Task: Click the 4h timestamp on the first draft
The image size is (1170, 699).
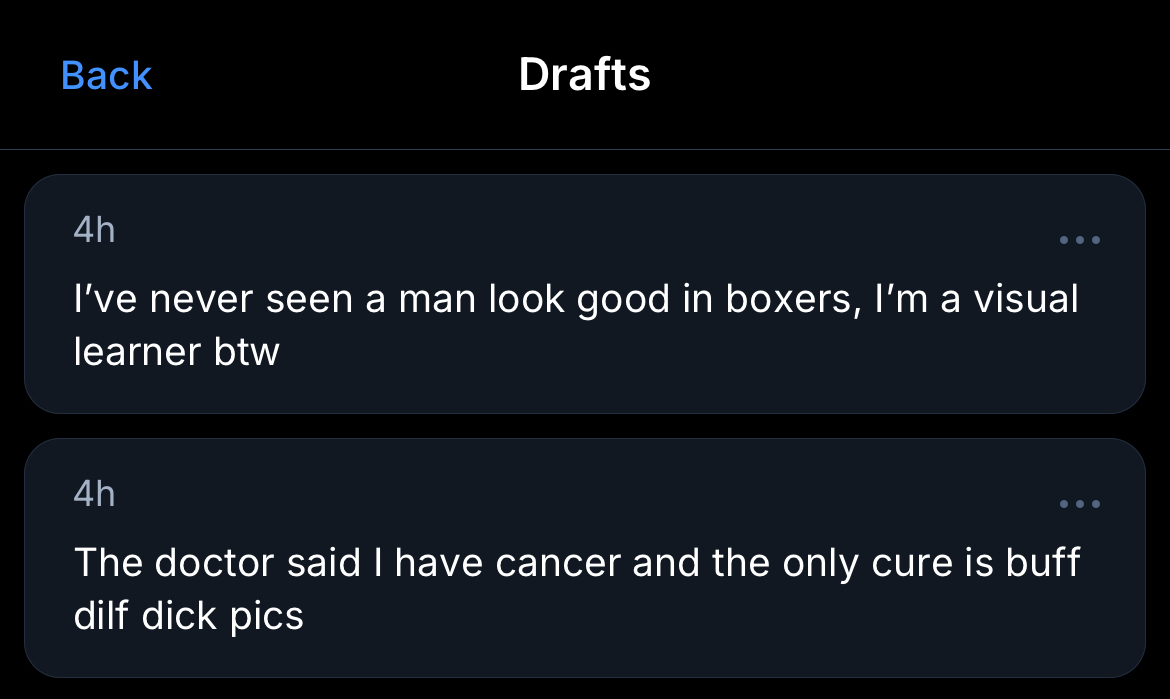Action: point(94,231)
